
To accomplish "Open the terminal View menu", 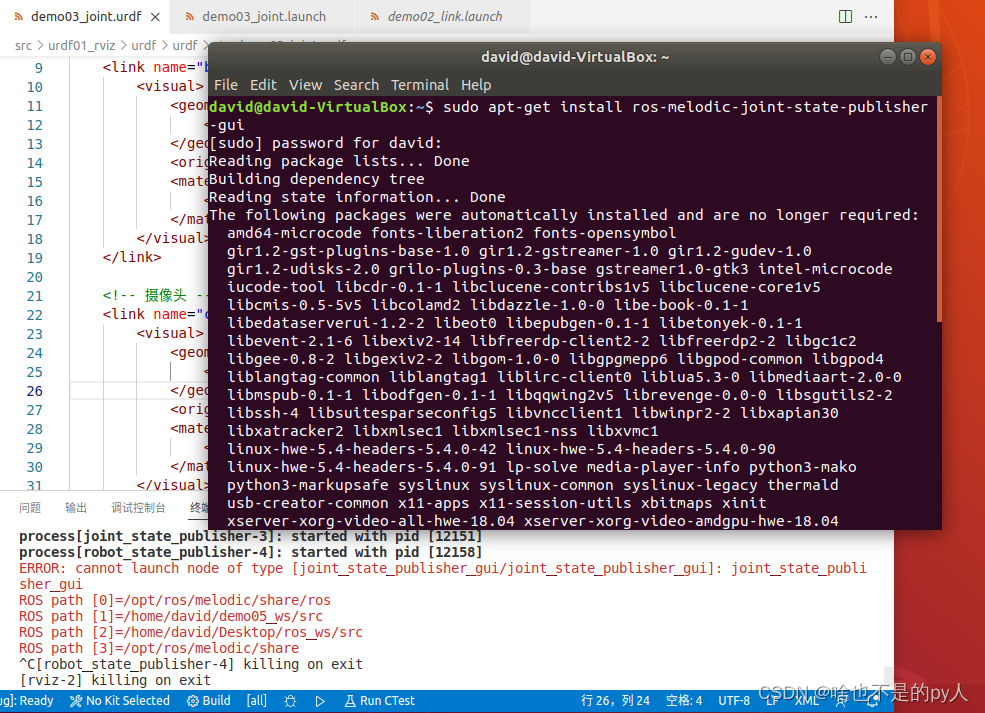I will click(x=305, y=85).
